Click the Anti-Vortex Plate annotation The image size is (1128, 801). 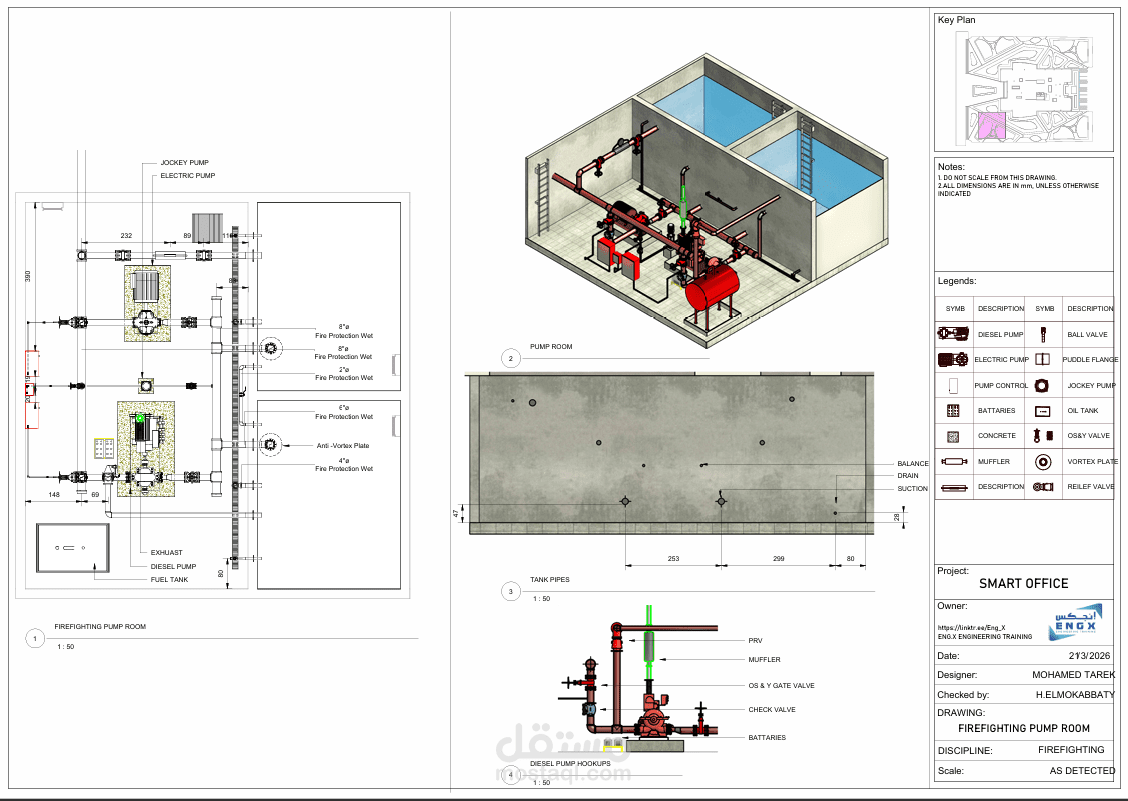(x=342, y=445)
